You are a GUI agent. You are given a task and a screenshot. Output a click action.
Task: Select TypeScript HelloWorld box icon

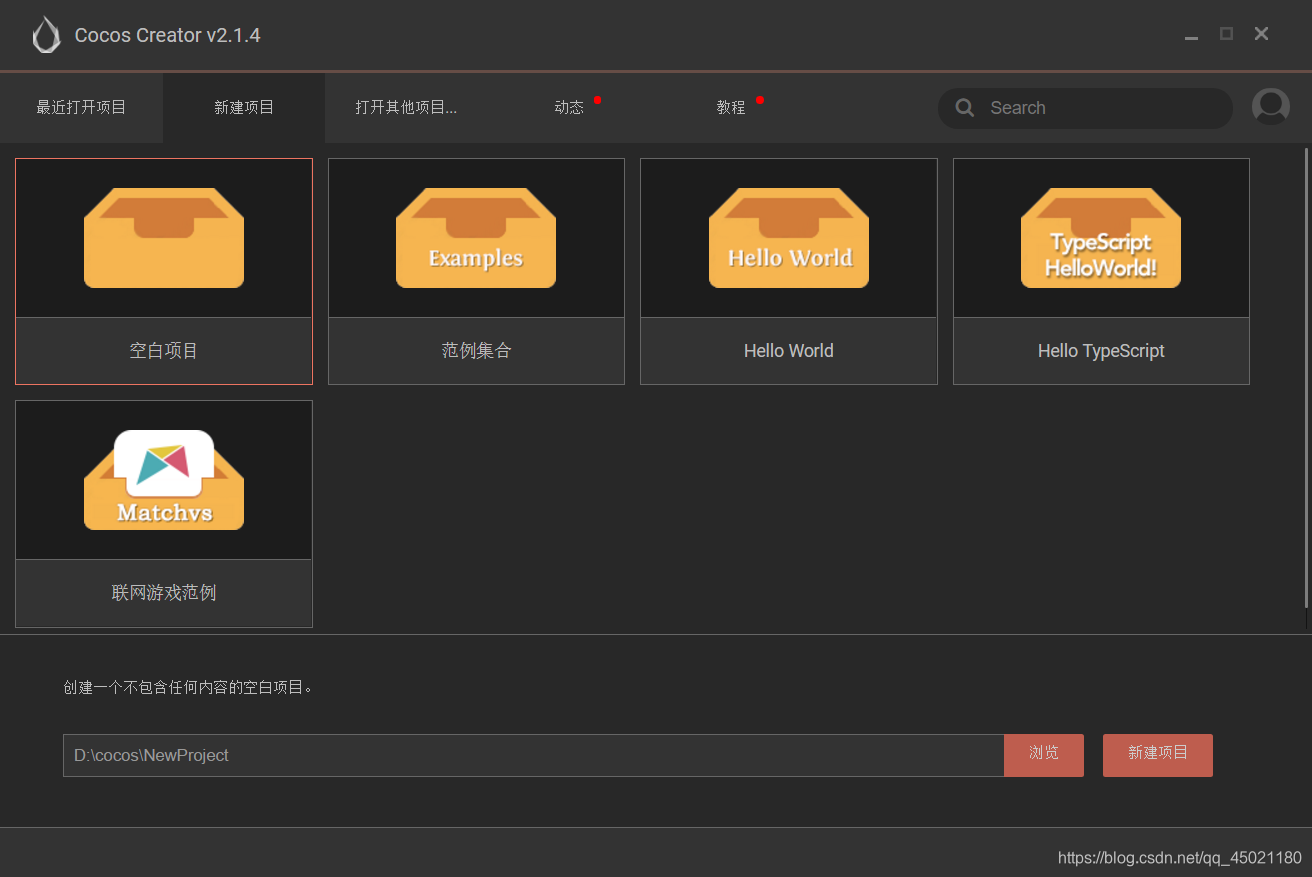pyautogui.click(x=1101, y=238)
